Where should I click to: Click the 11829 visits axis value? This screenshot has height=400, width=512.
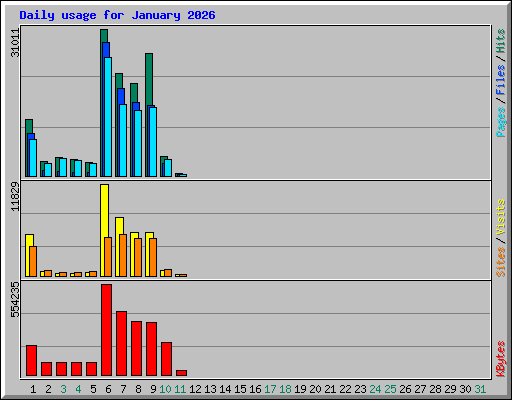[15, 197]
